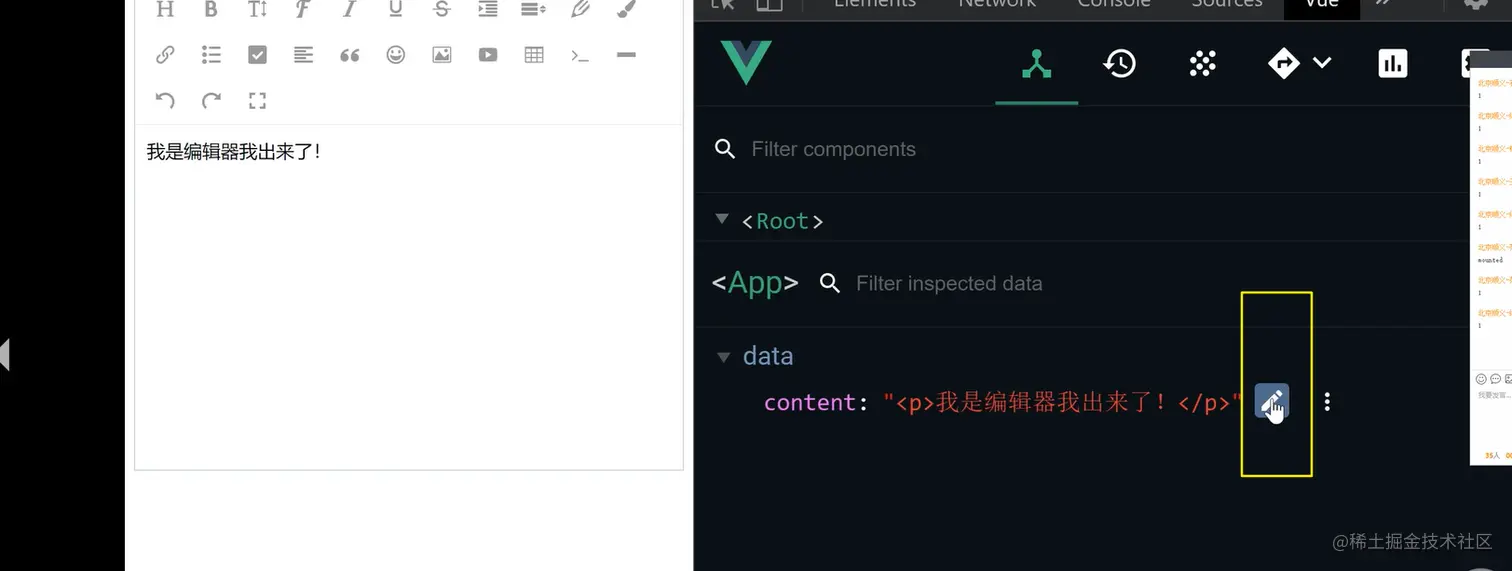The height and width of the screenshot is (571, 1512).
Task: Open the Vuex store tab
Action: [x=1202, y=64]
